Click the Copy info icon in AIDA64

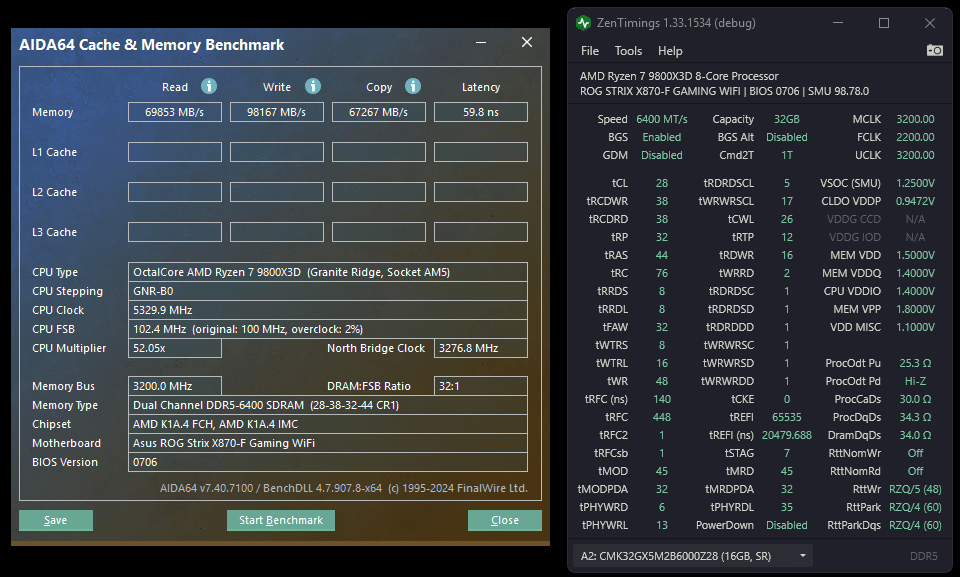click(413, 86)
